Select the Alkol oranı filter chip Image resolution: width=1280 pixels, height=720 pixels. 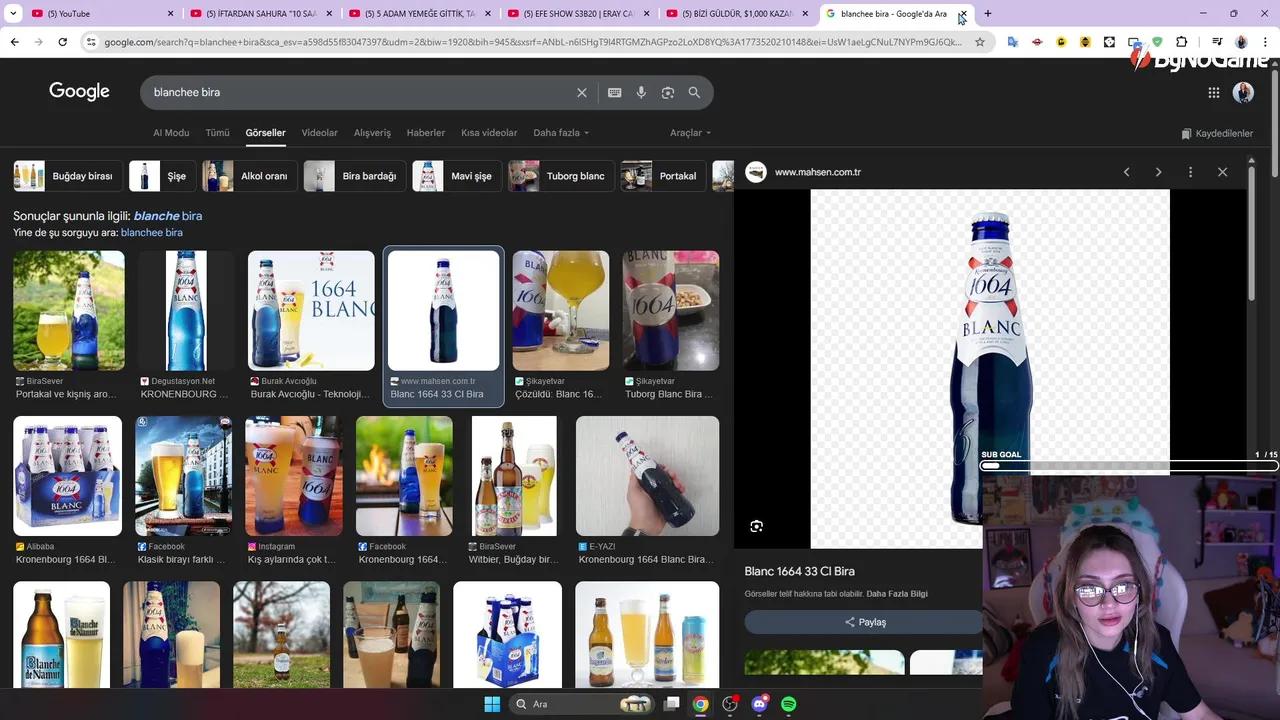click(x=250, y=176)
